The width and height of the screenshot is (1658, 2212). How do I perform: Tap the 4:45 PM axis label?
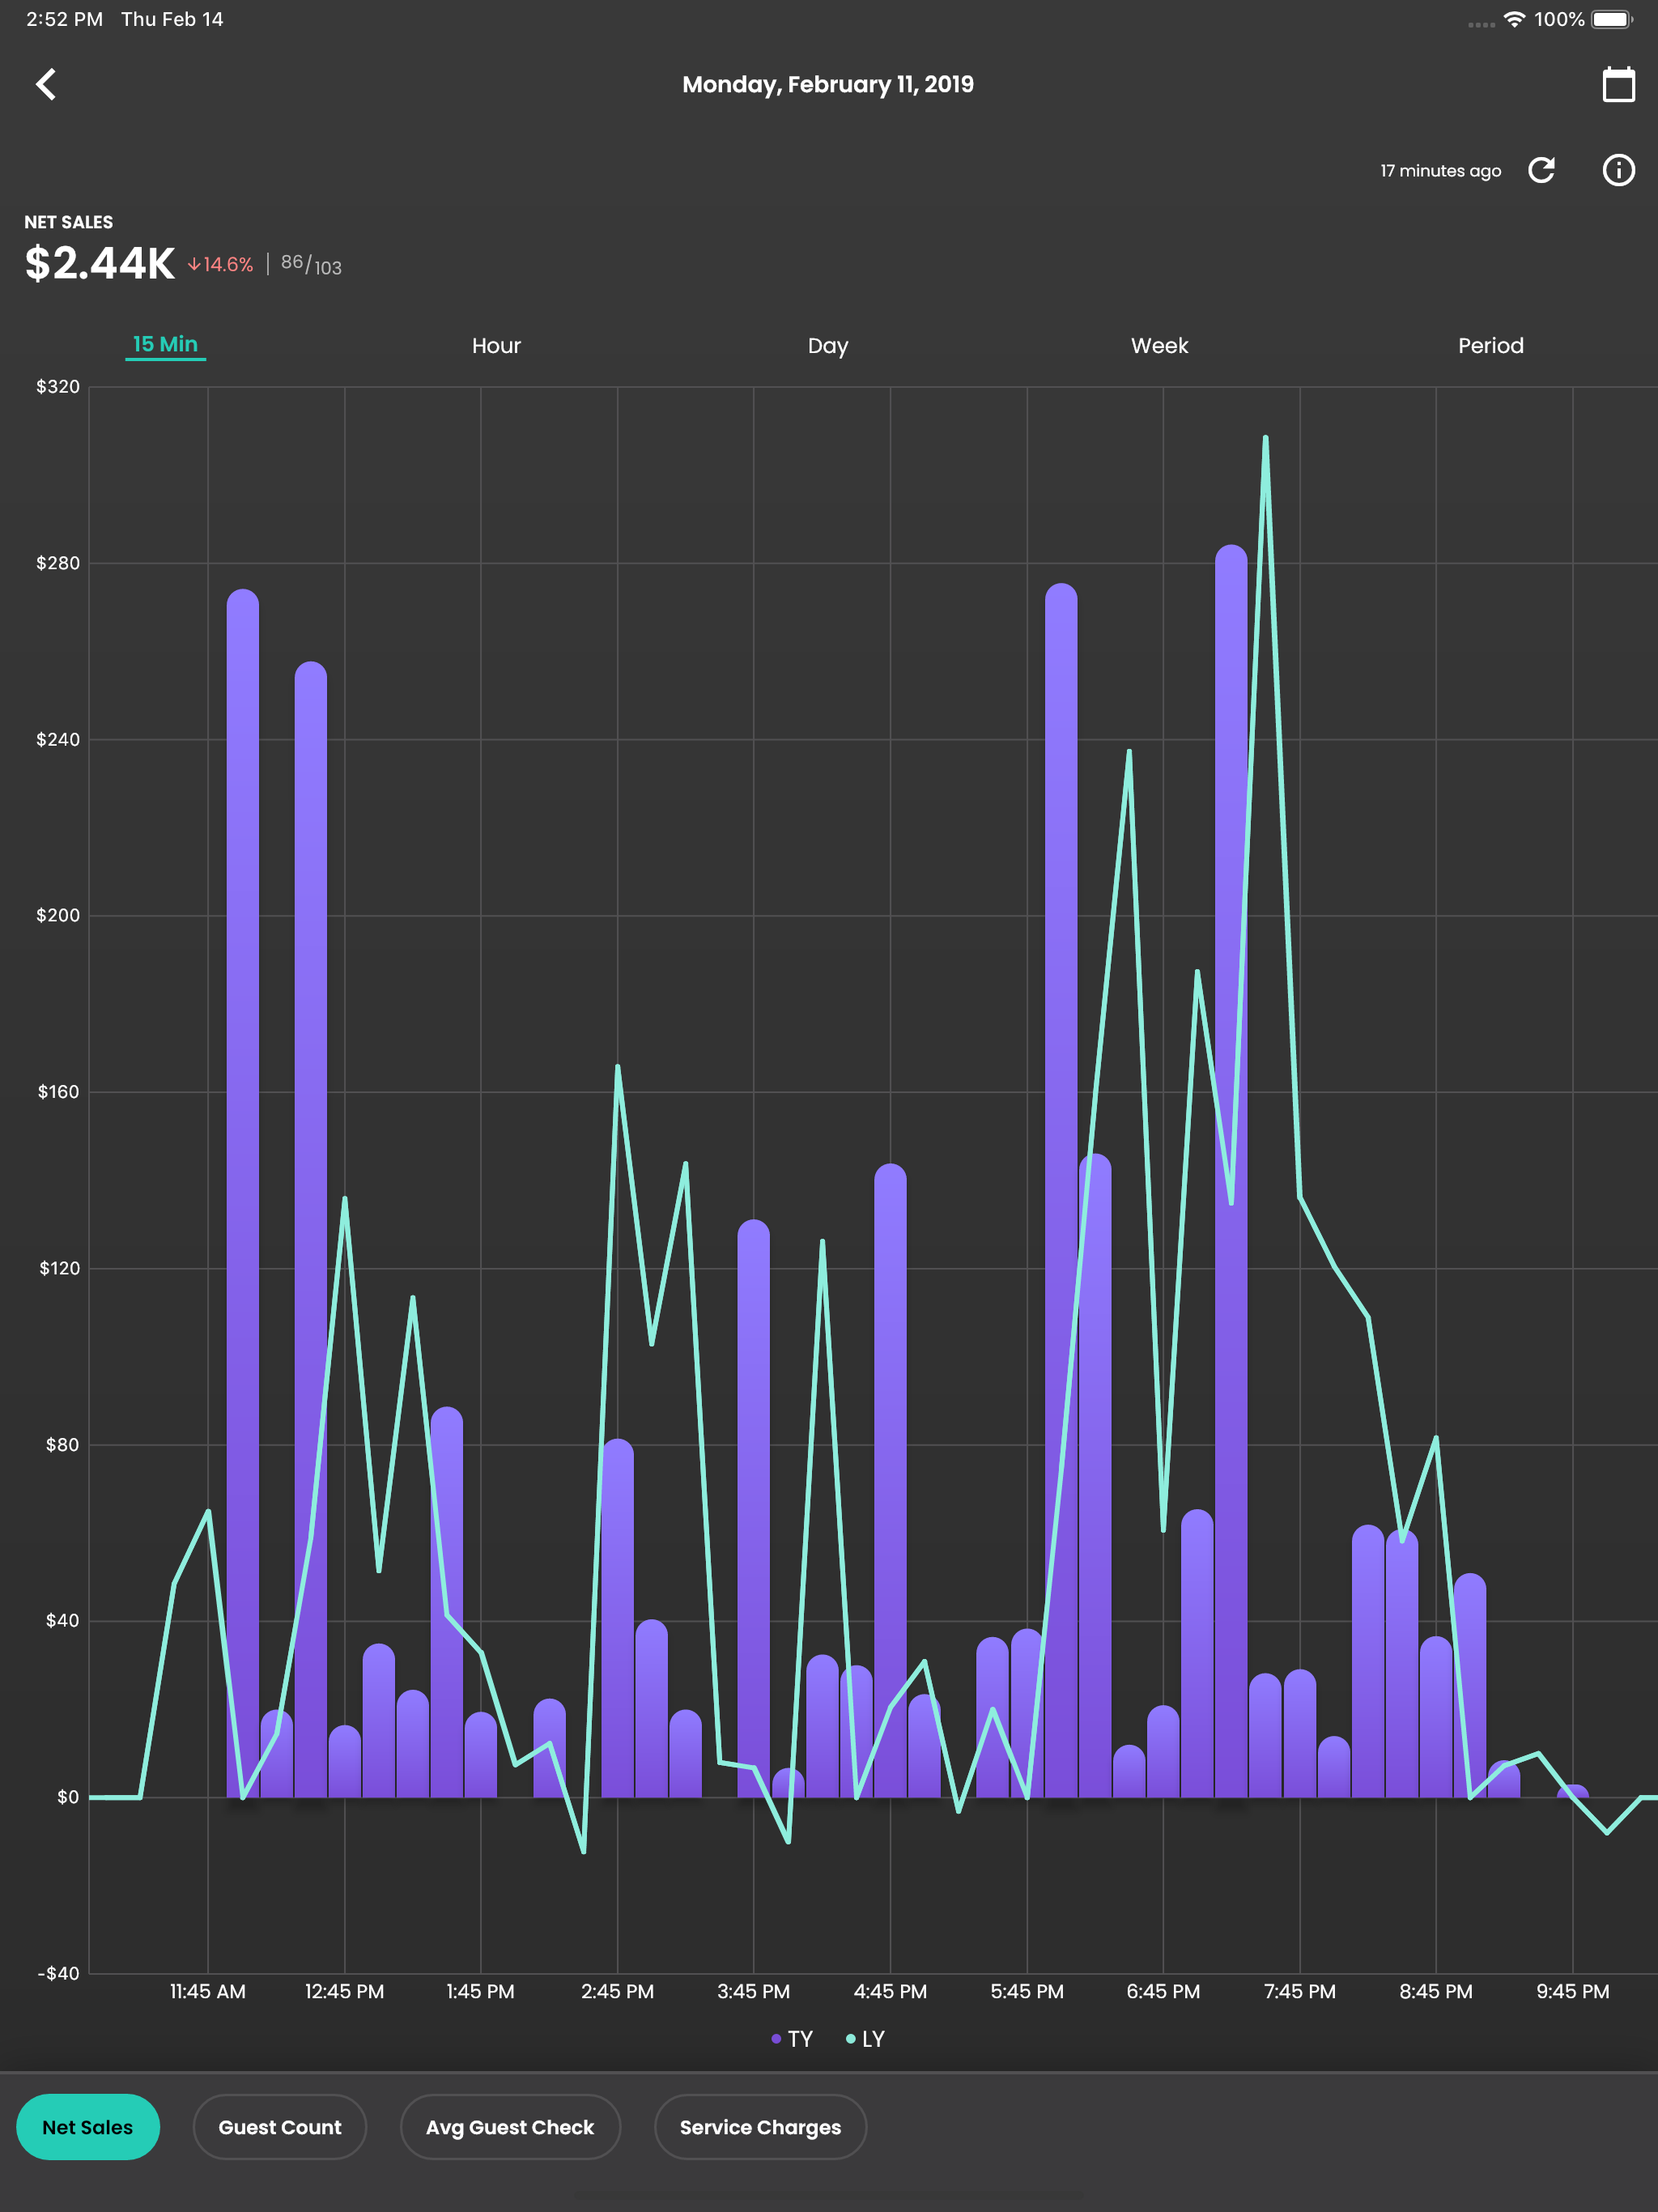890,1991
